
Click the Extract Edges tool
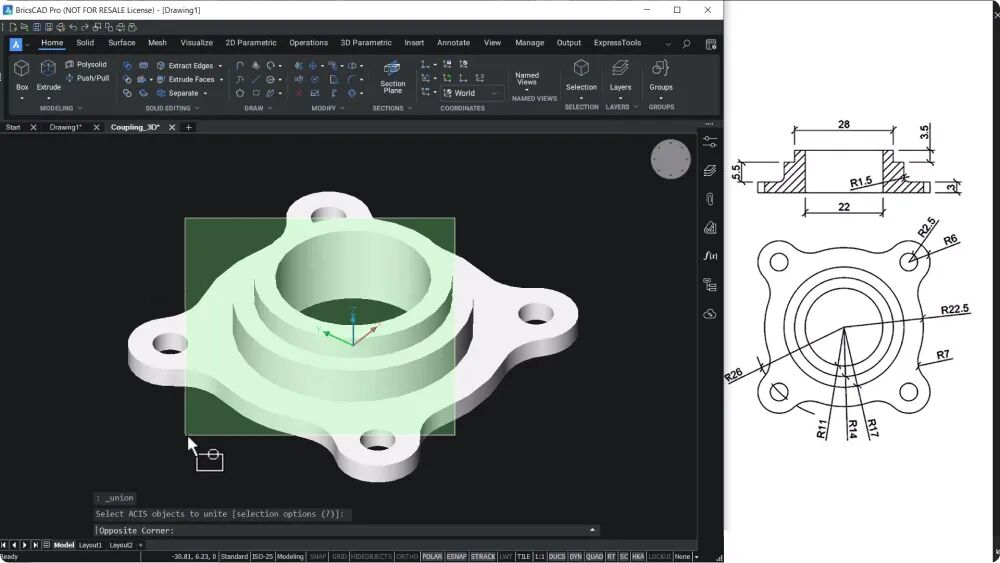coord(185,66)
